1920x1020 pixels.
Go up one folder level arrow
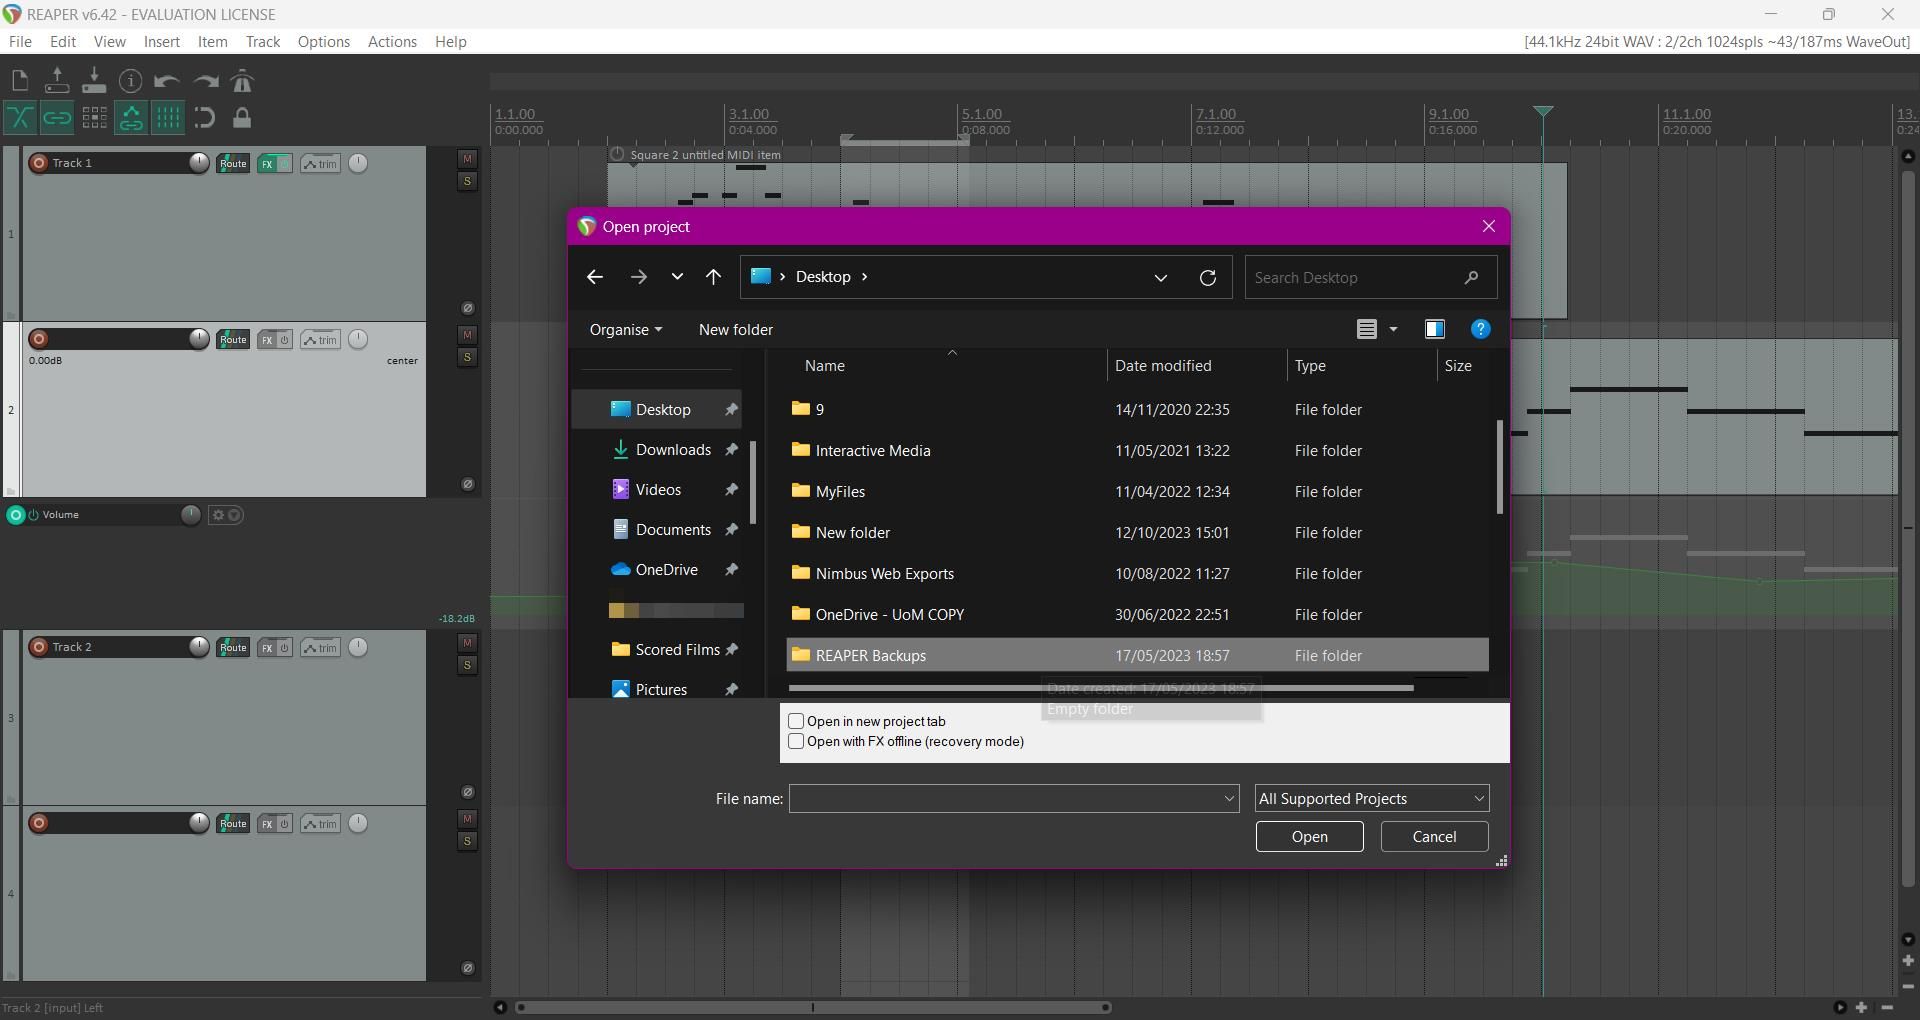(713, 278)
